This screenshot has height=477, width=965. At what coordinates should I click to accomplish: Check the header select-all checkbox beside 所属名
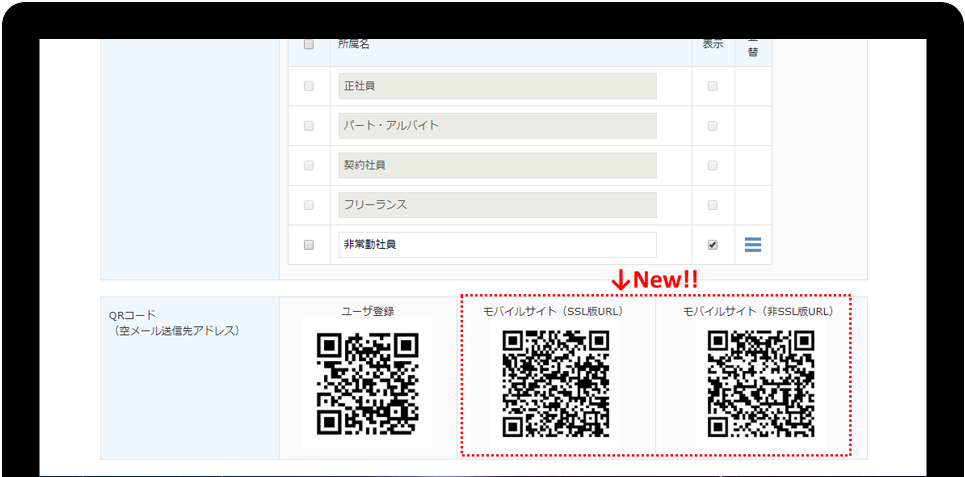pyautogui.click(x=309, y=45)
